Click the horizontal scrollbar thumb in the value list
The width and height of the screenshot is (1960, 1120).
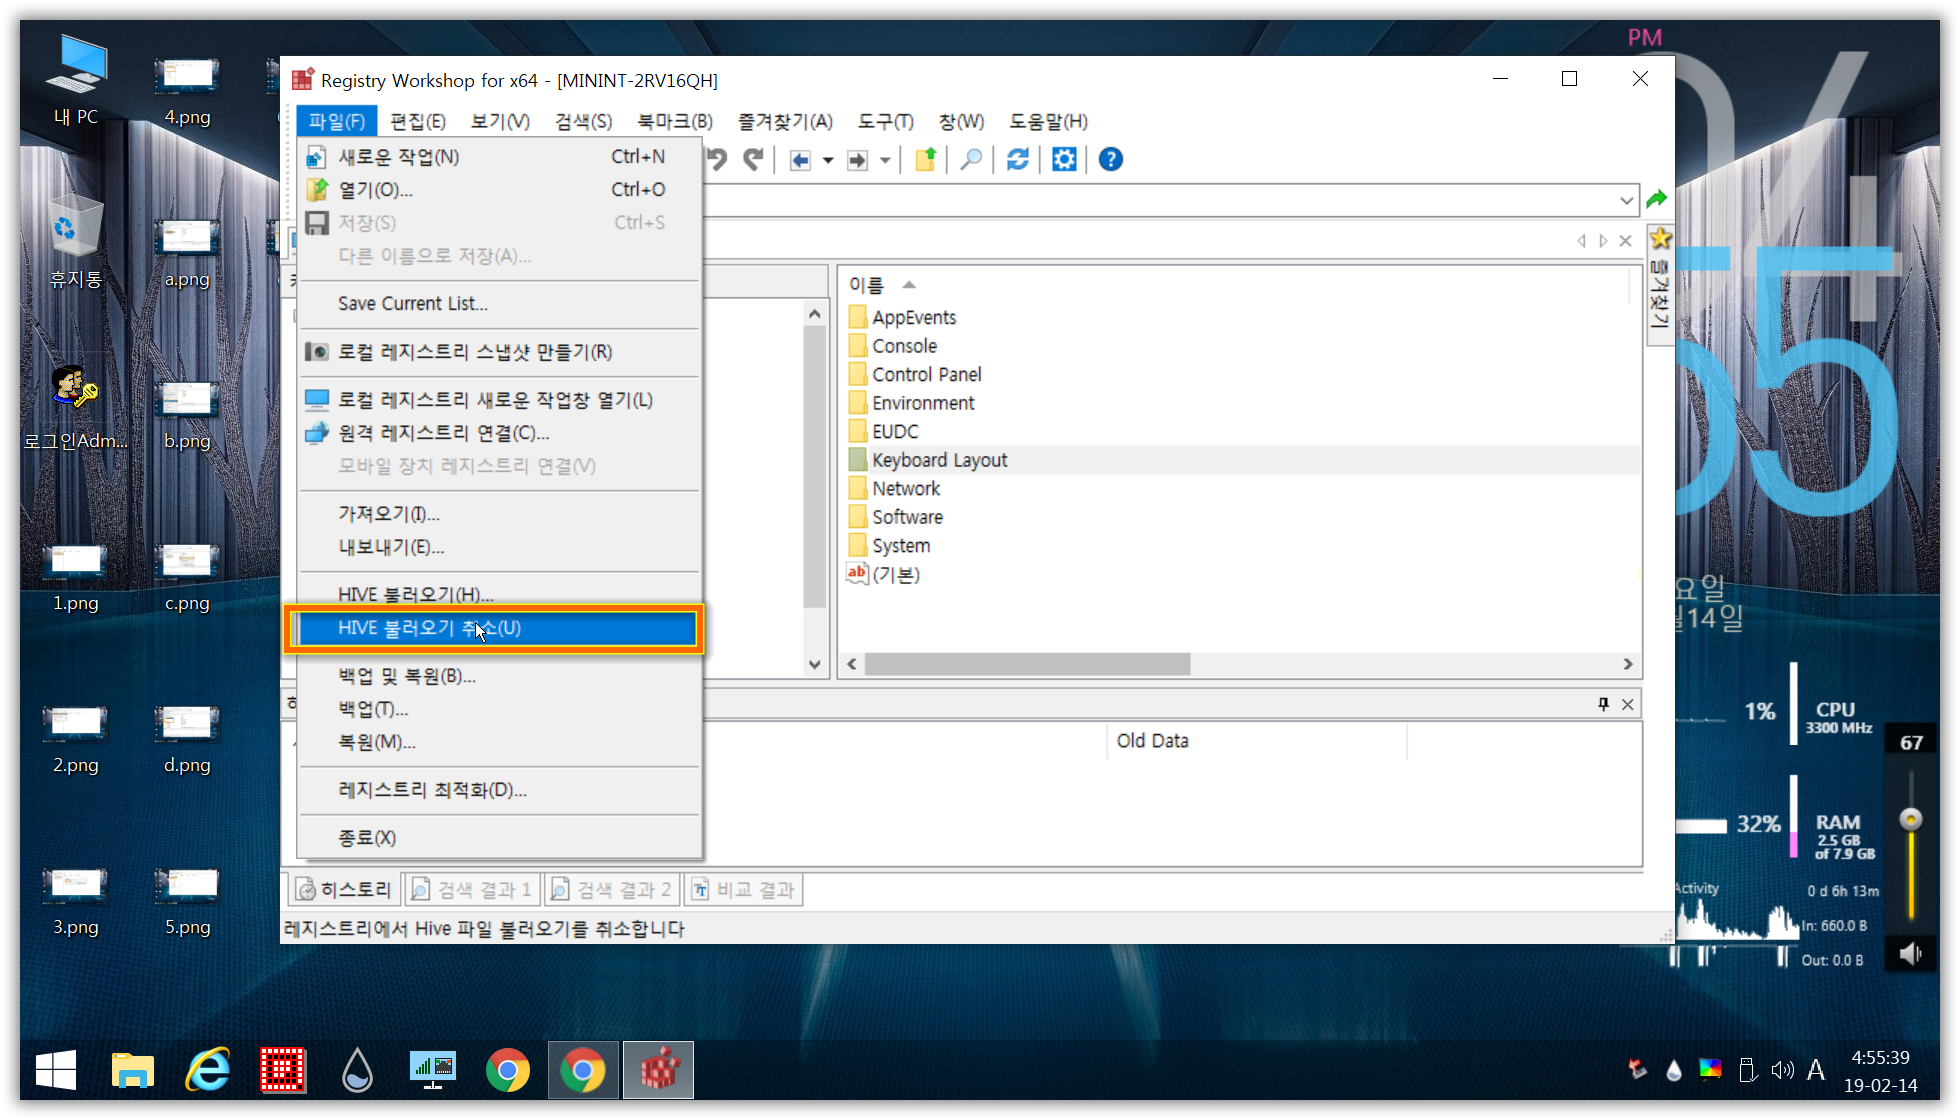click(x=1027, y=664)
